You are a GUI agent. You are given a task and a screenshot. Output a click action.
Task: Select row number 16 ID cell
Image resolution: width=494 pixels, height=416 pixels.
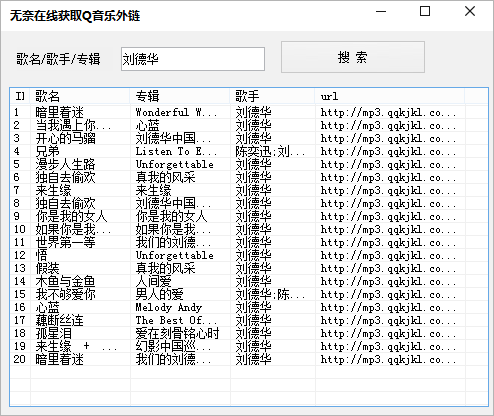(20, 307)
